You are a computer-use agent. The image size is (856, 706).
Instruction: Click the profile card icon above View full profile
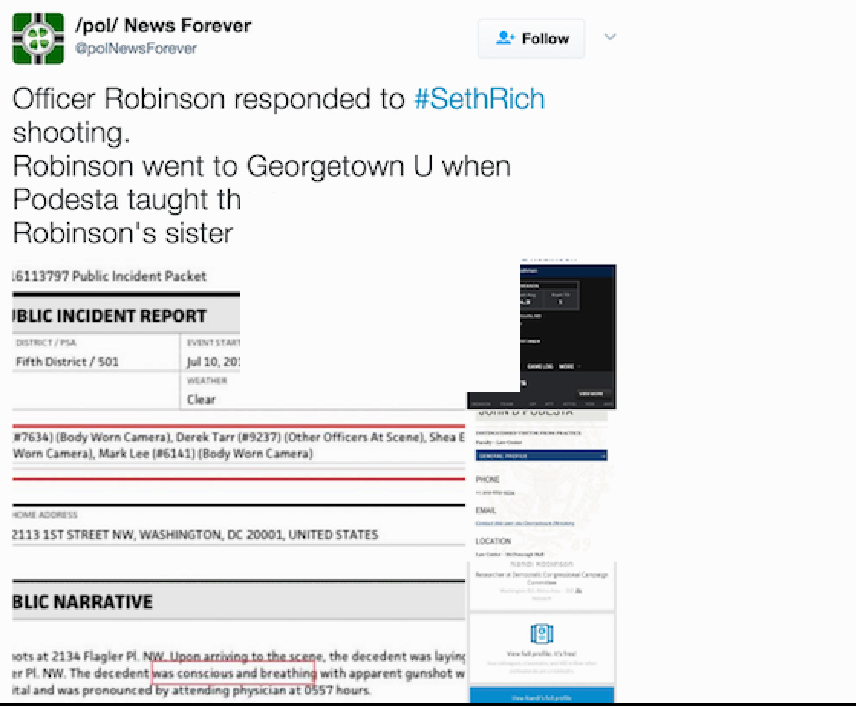point(542,633)
